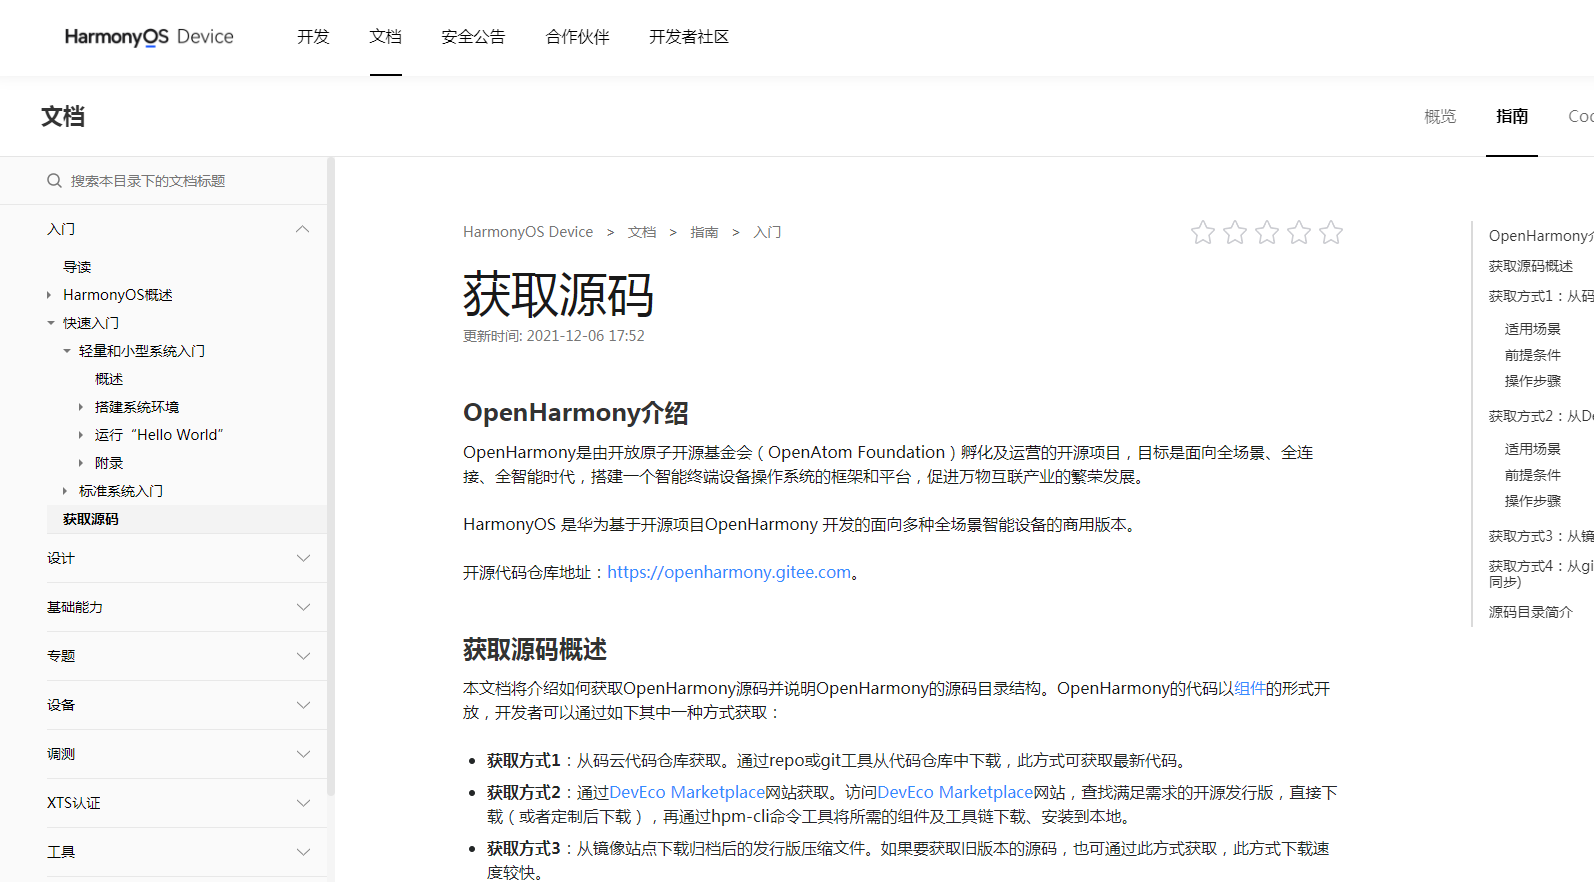1594x882 pixels.
Task: Collapse the 快速入门 tree arrow
Action: [51, 323]
